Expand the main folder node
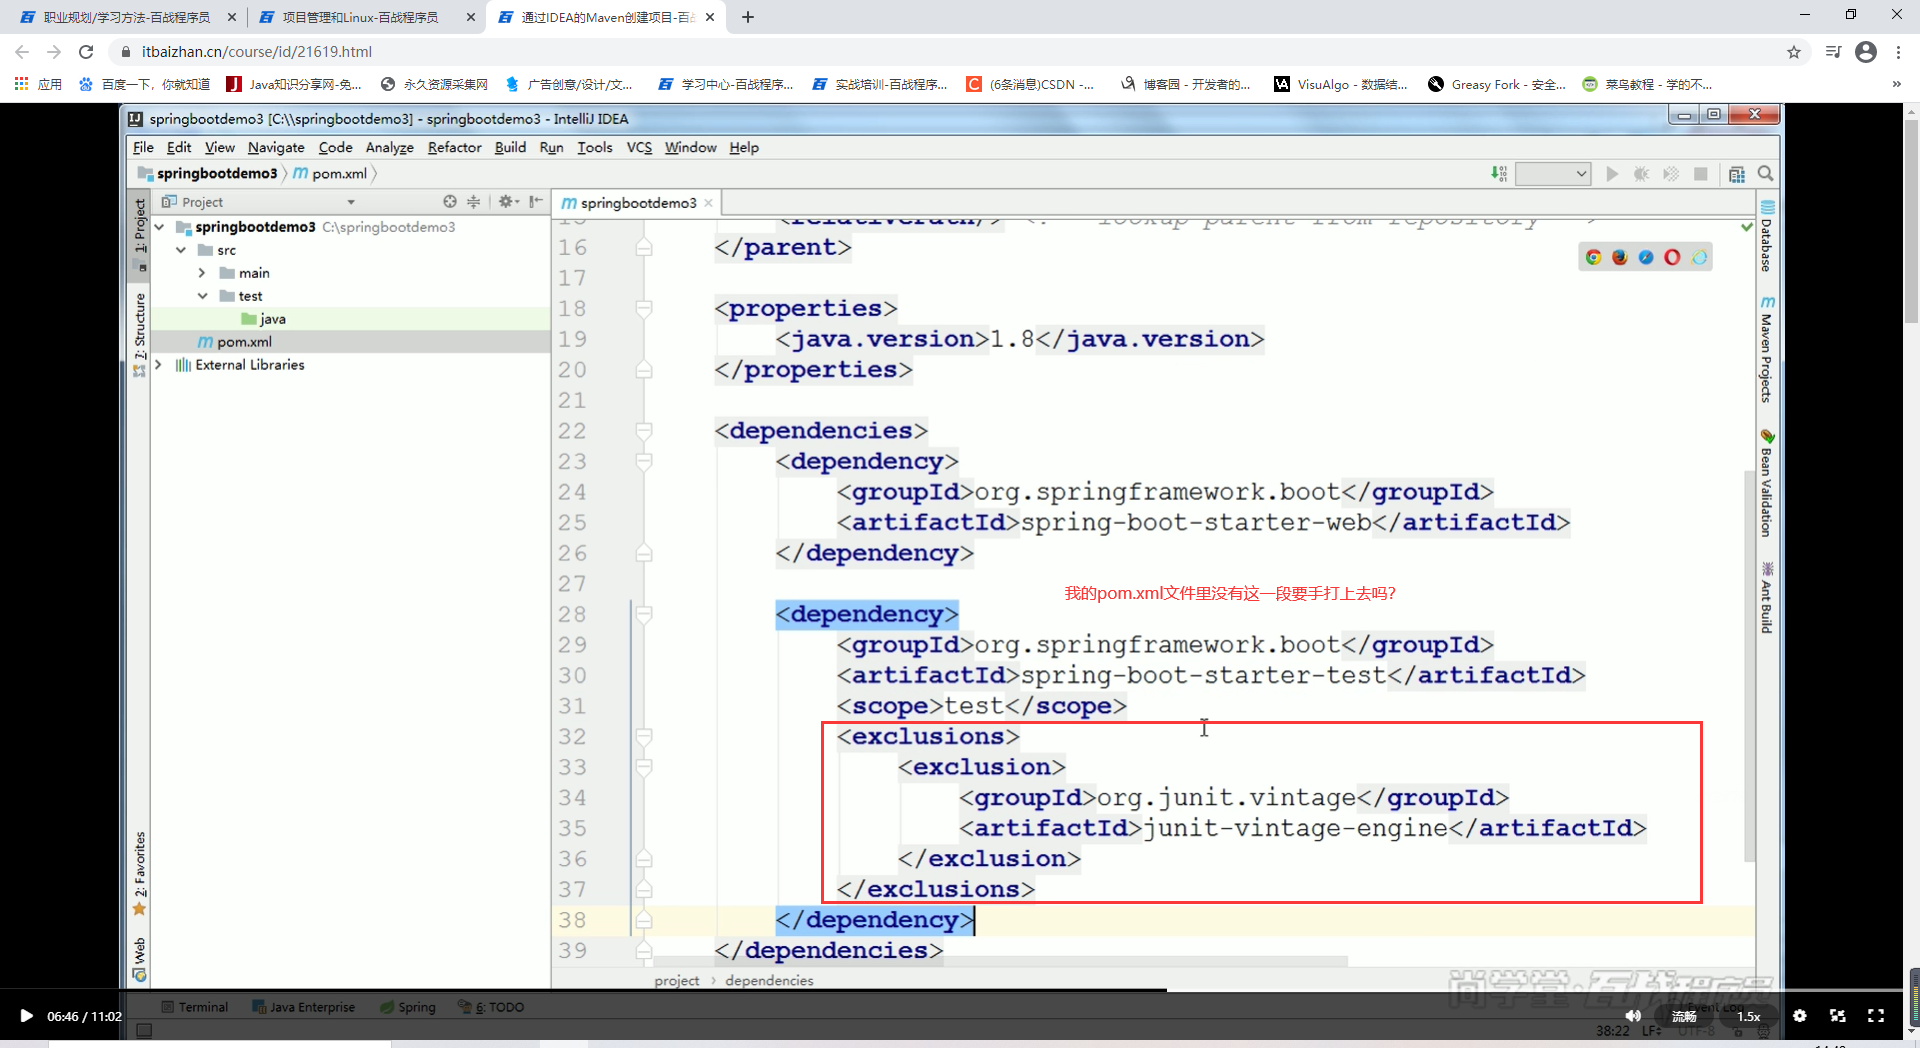Viewport: 1920px width, 1048px height. [202, 273]
